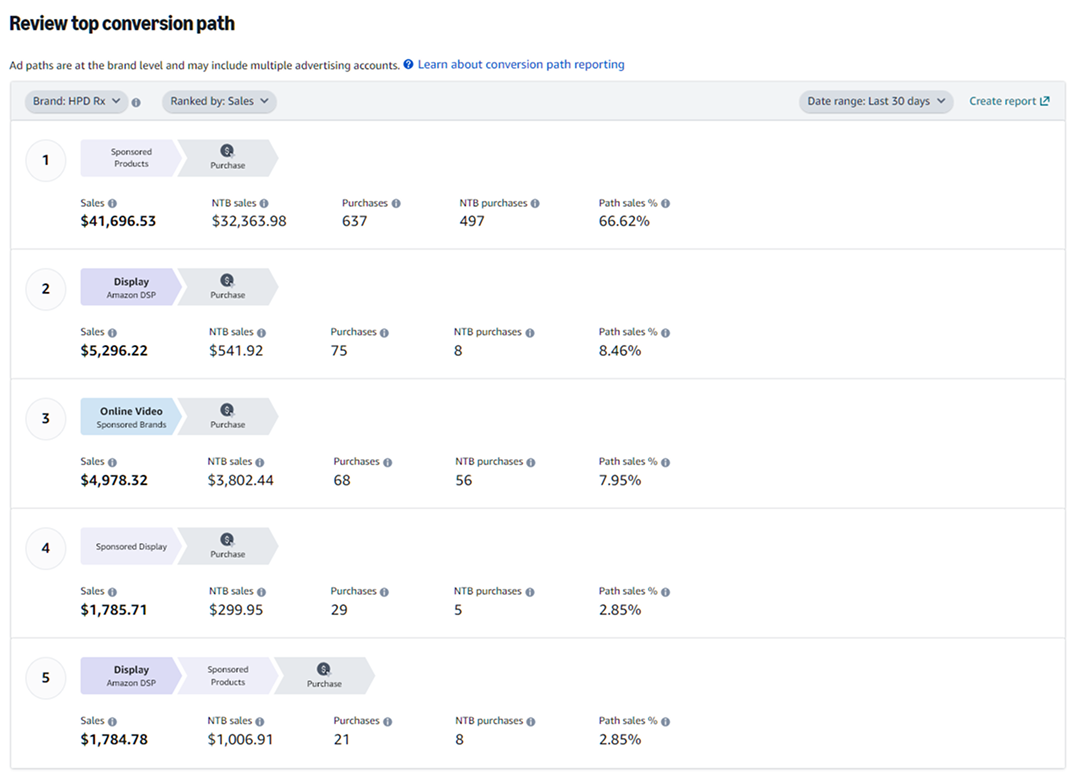
Task: Click the NTB purchases info icon in path 3
Action: (x=531, y=462)
